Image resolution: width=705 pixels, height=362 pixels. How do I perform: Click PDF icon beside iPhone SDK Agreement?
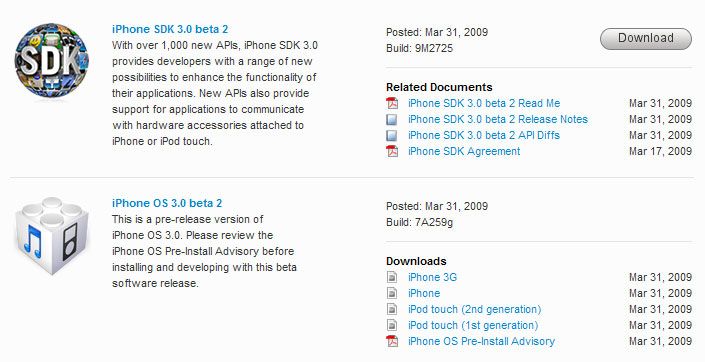(392, 152)
